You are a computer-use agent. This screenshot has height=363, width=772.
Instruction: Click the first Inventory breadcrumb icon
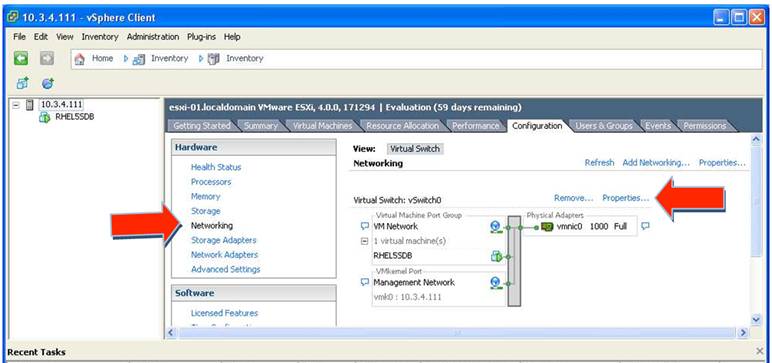(x=138, y=59)
